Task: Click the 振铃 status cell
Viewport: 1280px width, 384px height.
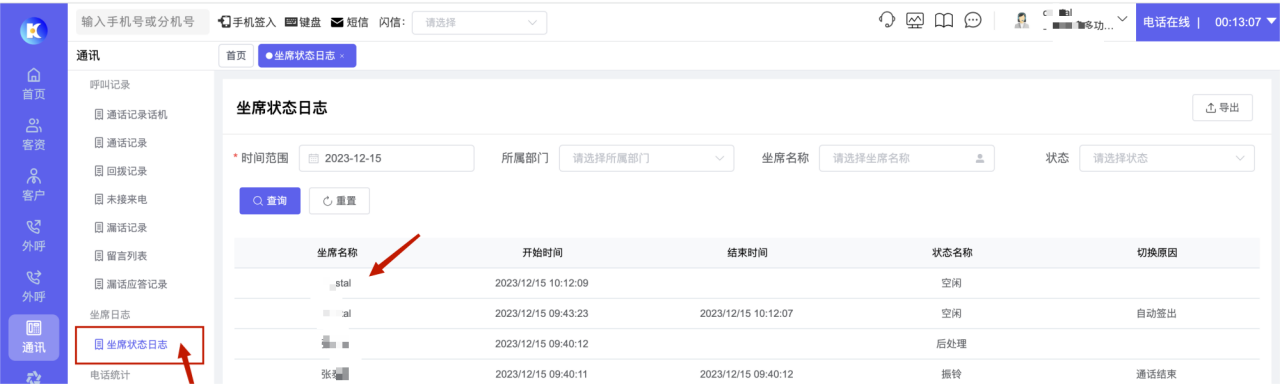Action: tap(952, 374)
